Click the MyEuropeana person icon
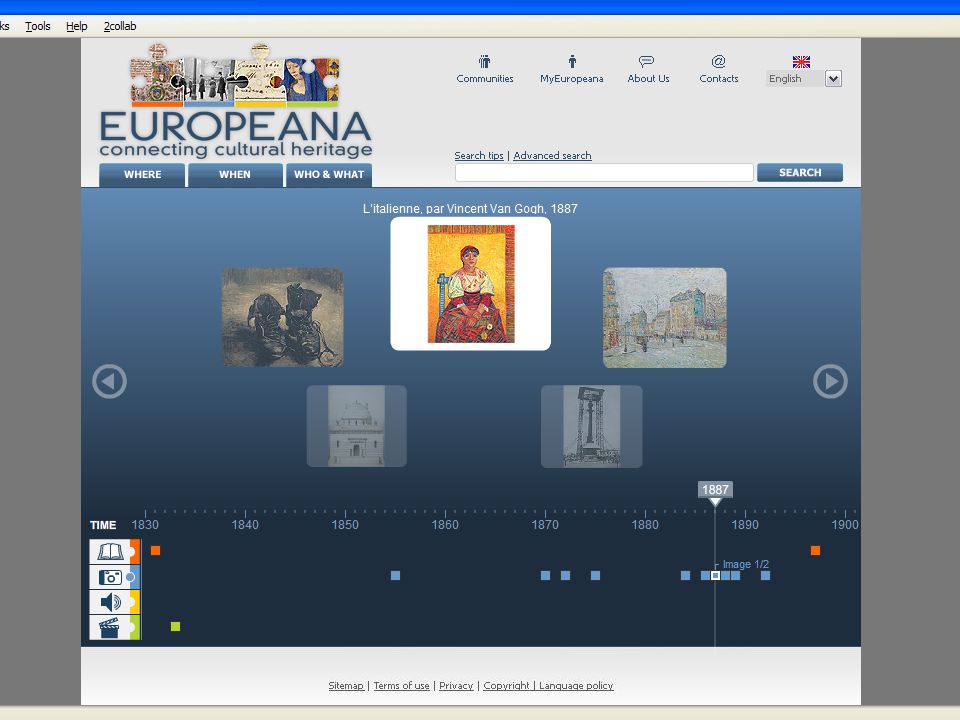Viewport: 960px width, 720px height. pos(572,61)
